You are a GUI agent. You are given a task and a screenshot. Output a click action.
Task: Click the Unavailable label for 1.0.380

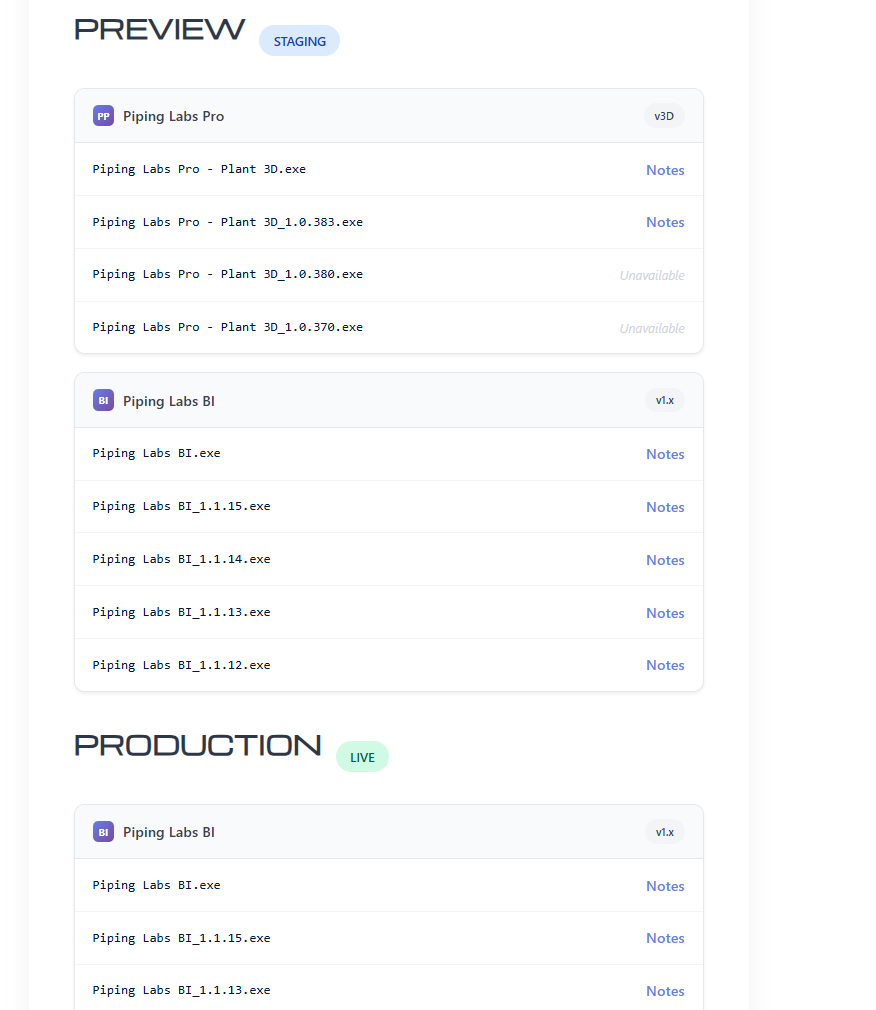652,275
